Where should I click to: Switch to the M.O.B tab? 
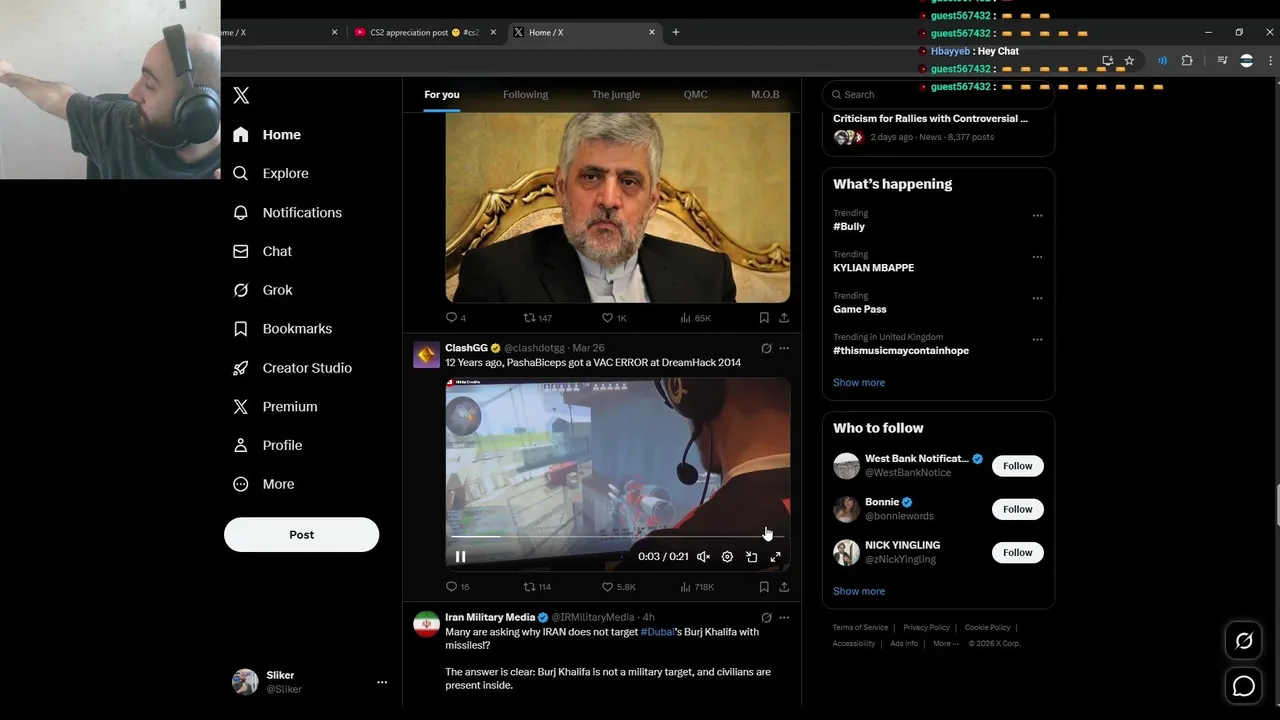click(x=765, y=95)
